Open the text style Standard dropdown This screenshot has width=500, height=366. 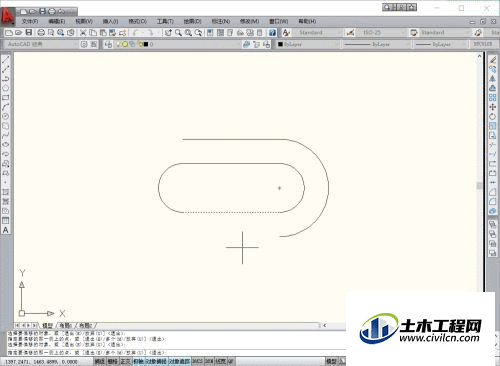(318, 32)
